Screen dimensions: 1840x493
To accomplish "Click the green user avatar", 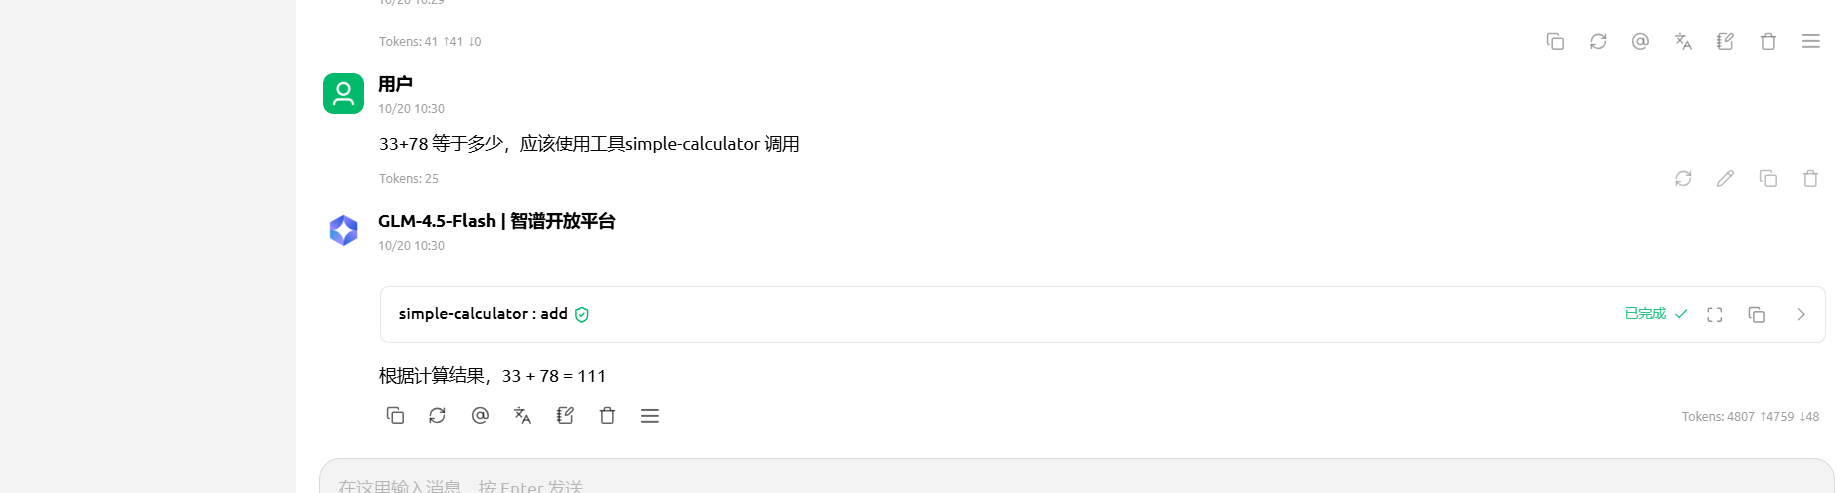I will [343, 93].
